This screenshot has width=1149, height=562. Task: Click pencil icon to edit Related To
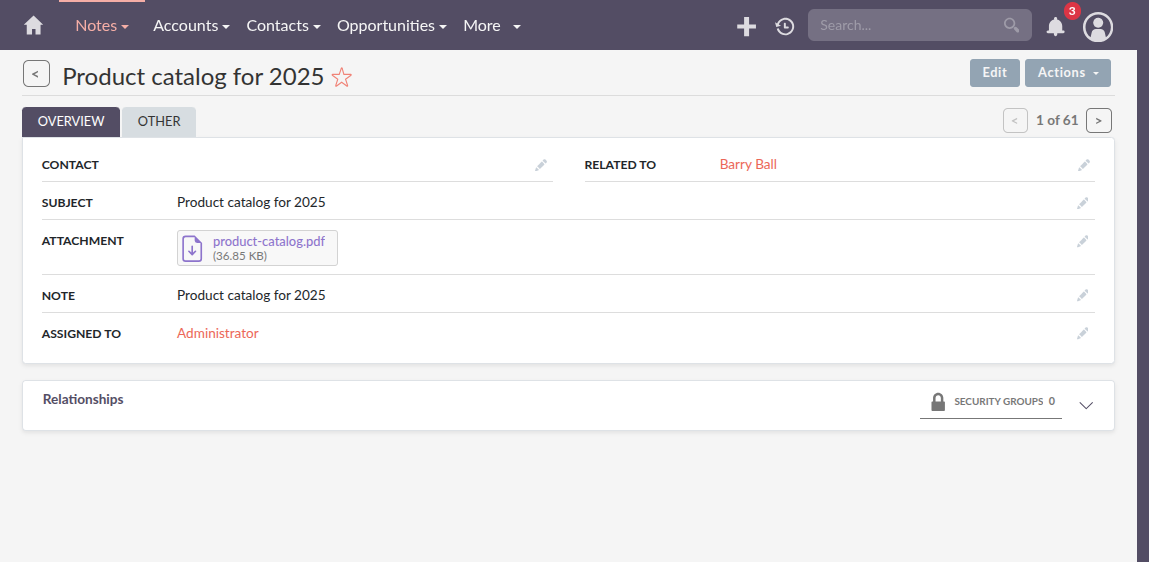1083,165
